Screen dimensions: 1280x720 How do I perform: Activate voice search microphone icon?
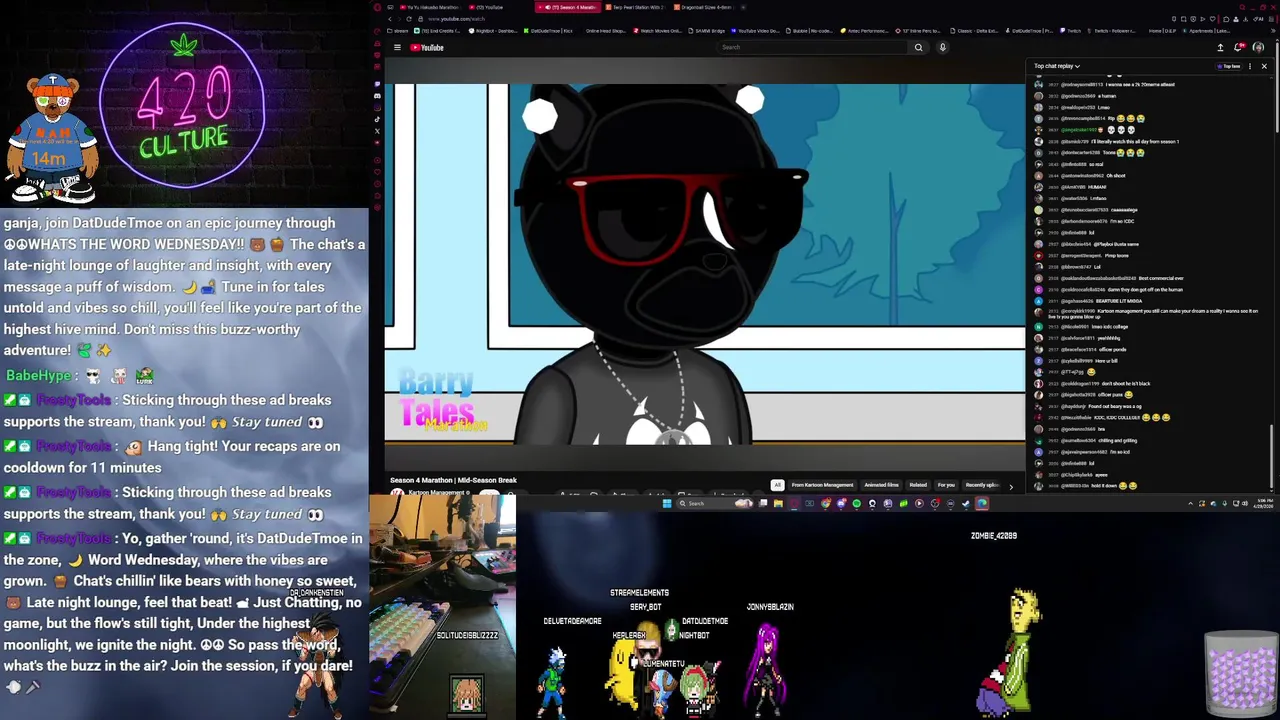(942, 47)
